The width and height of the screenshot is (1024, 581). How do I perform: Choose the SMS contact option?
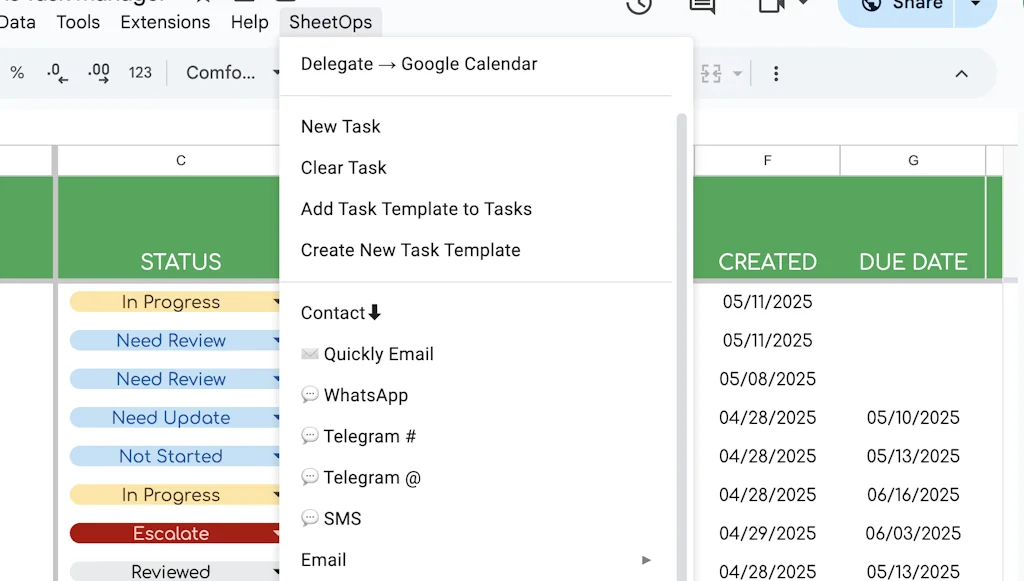(x=344, y=518)
